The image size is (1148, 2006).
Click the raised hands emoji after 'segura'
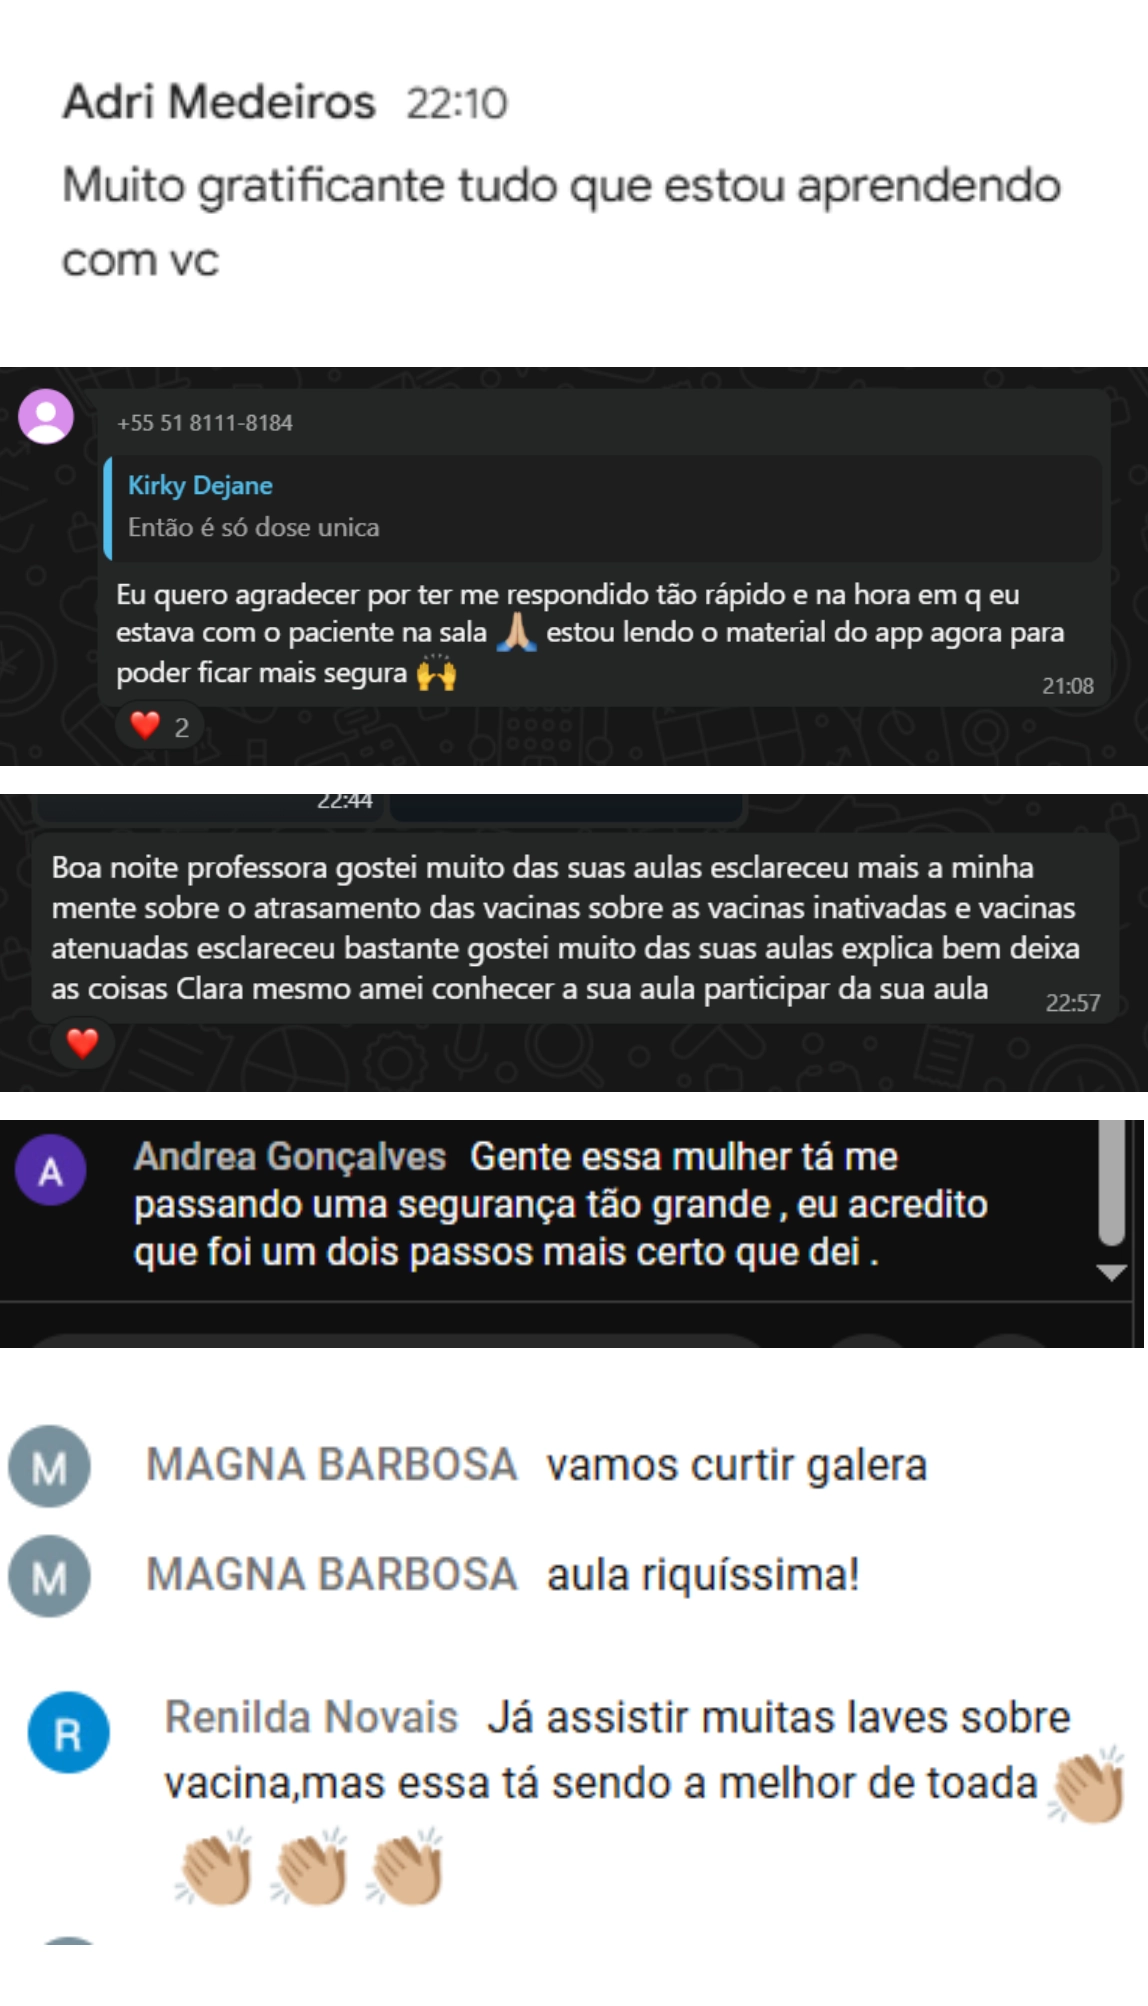tap(436, 672)
